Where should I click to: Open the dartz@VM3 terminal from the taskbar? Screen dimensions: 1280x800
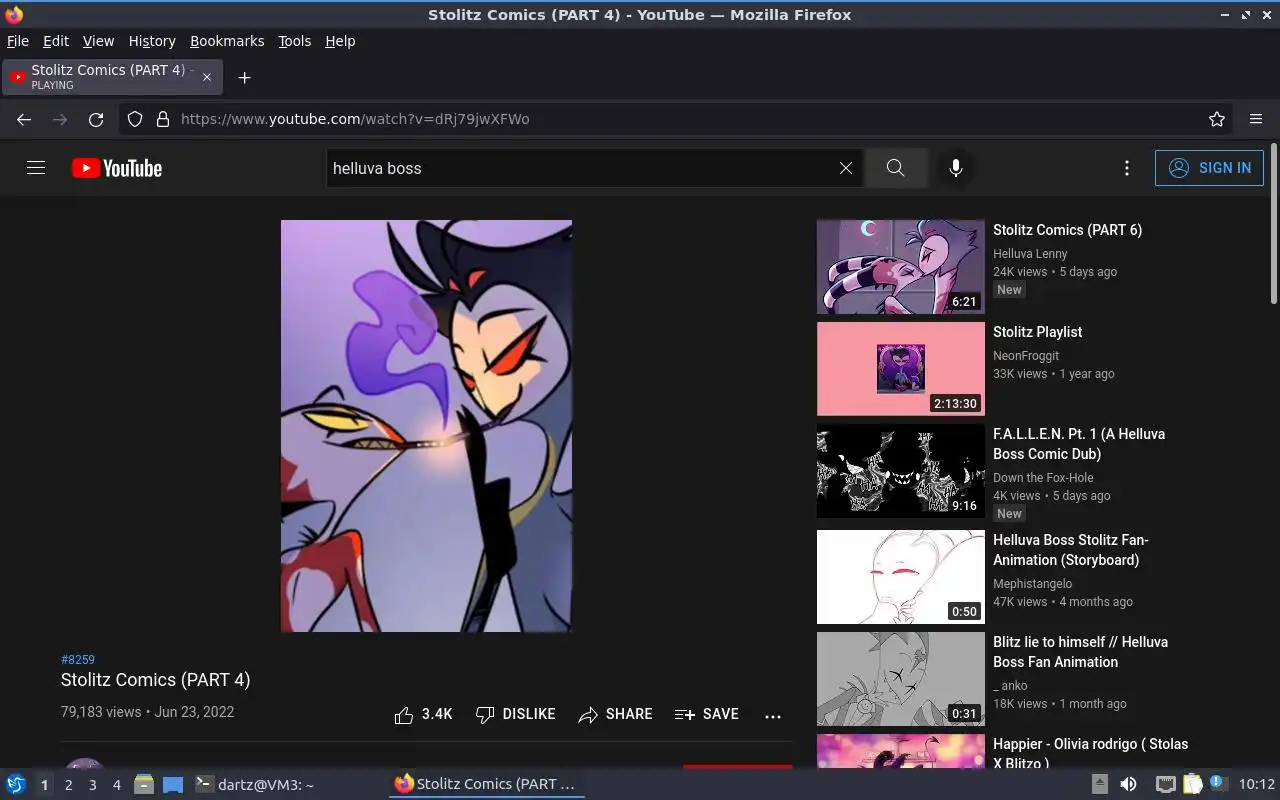[x=253, y=785]
